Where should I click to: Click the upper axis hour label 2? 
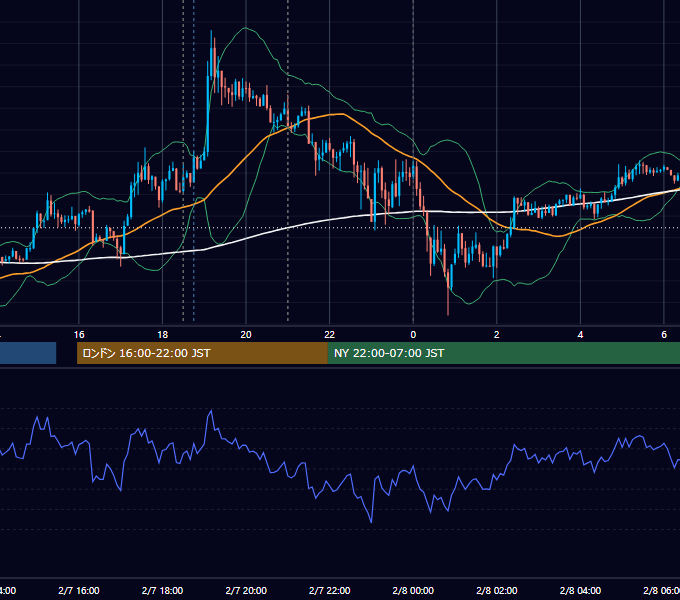(x=497, y=335)
